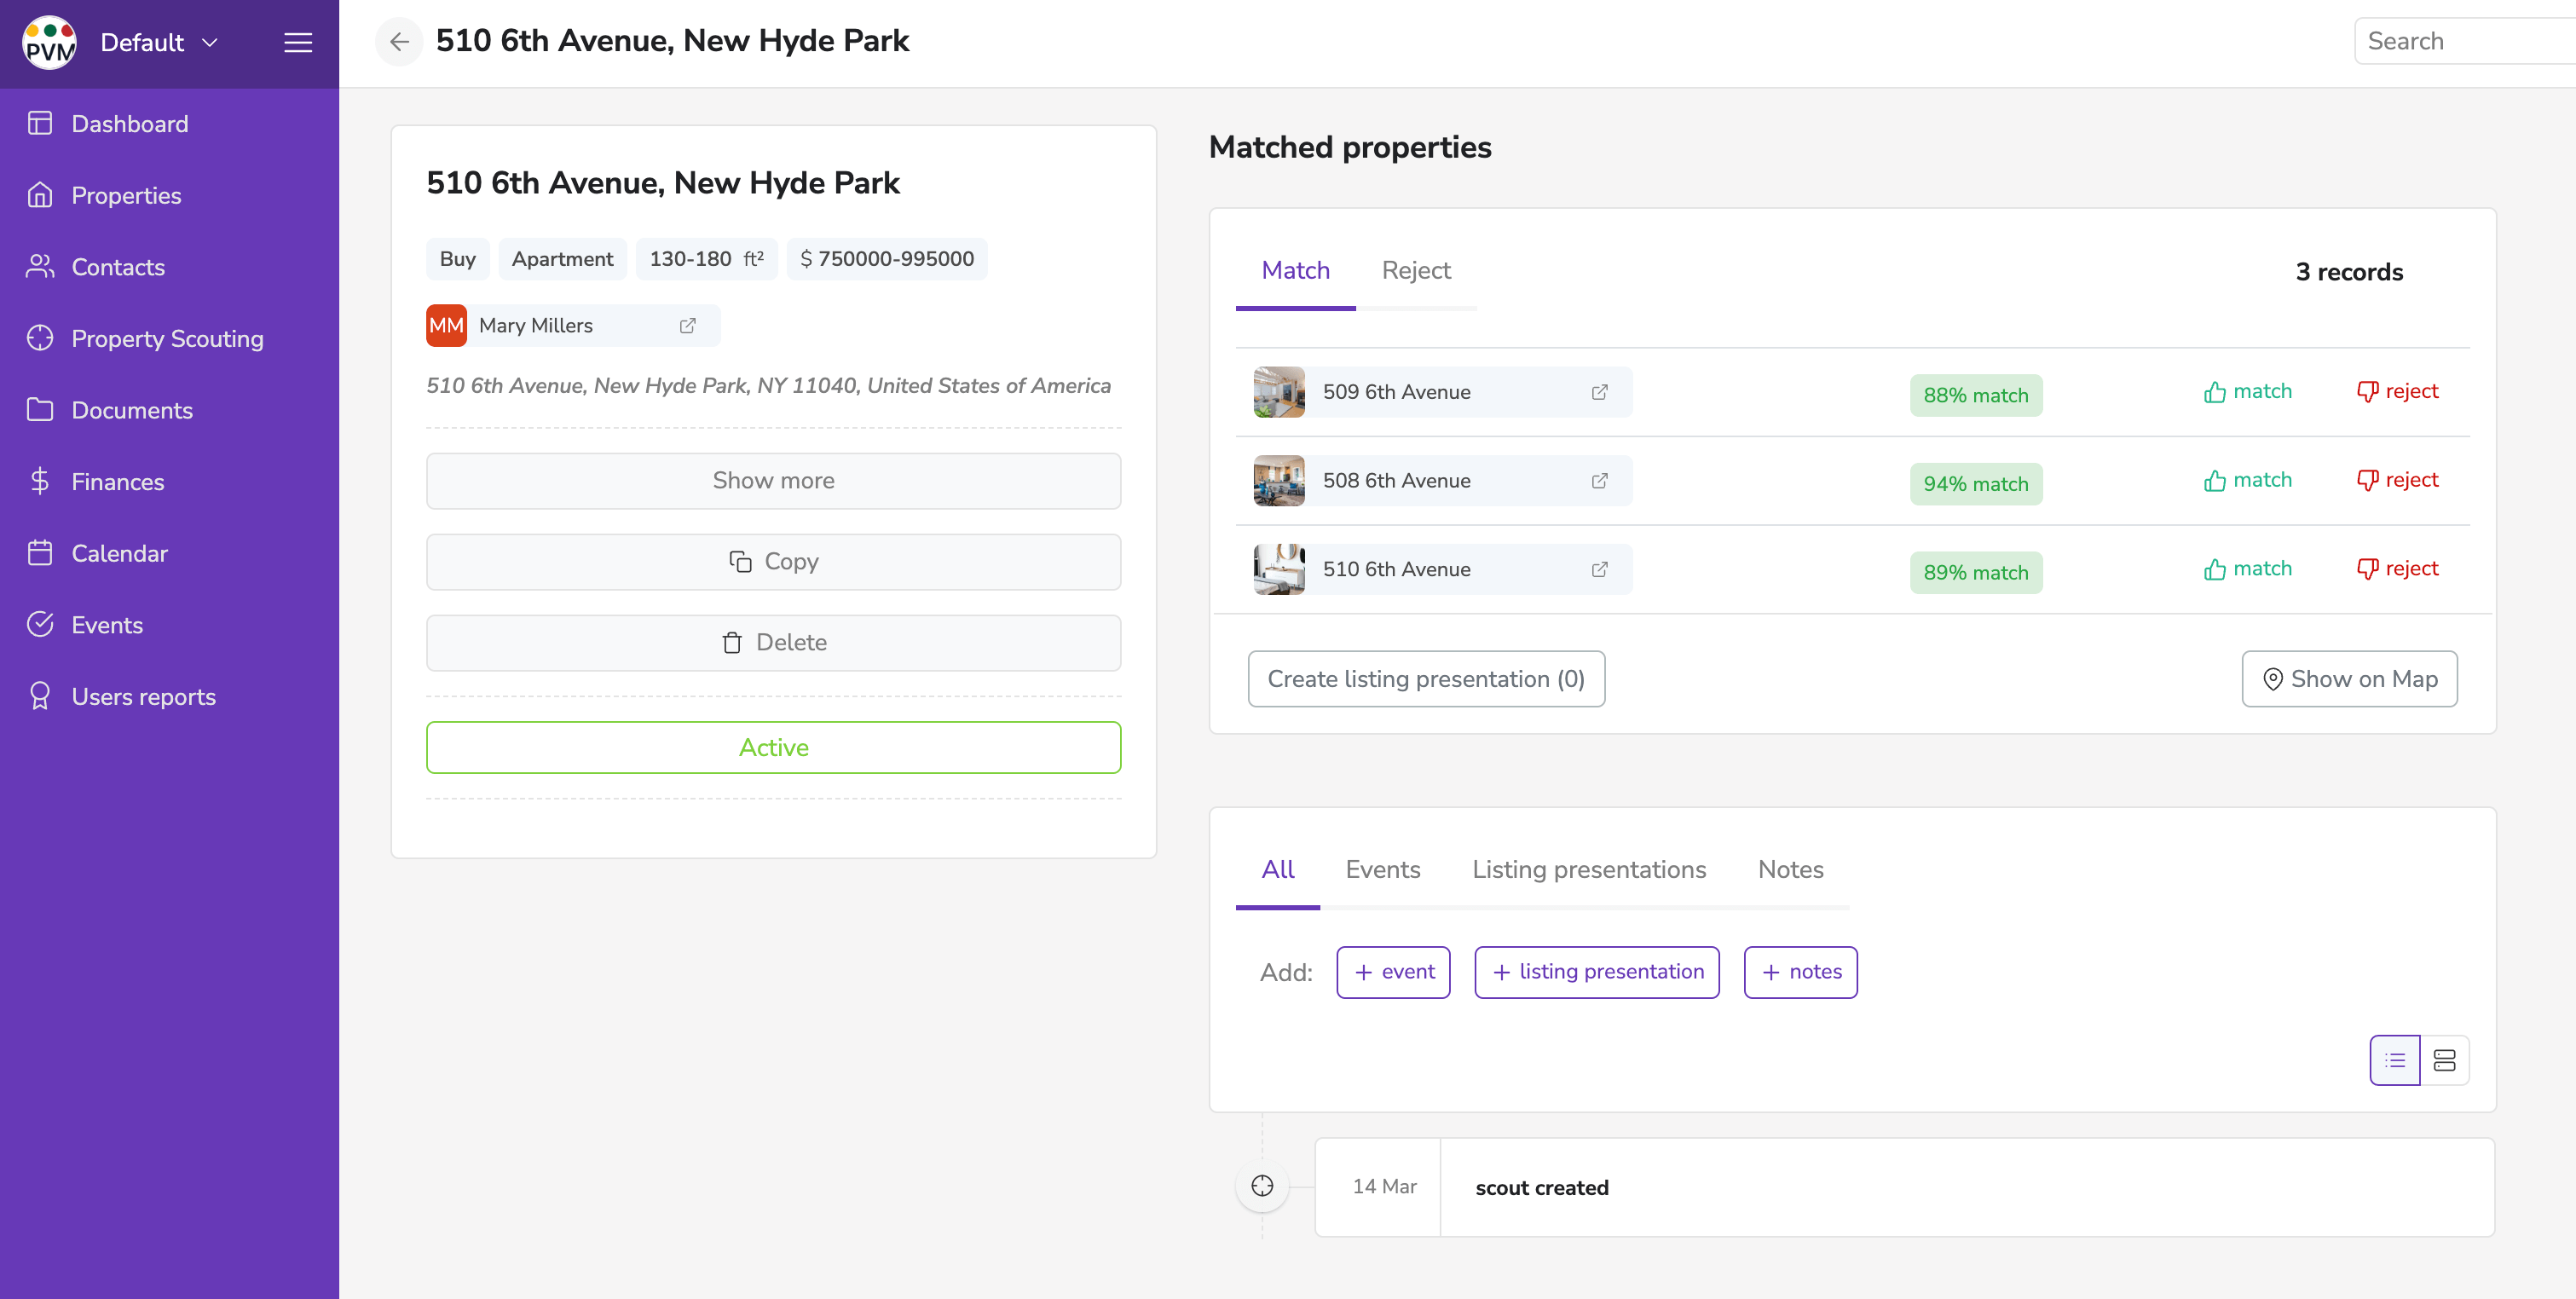Click the back arrow icon in header
Viewport: 2576px width, 1299px height.
click(x=399, y=41)
